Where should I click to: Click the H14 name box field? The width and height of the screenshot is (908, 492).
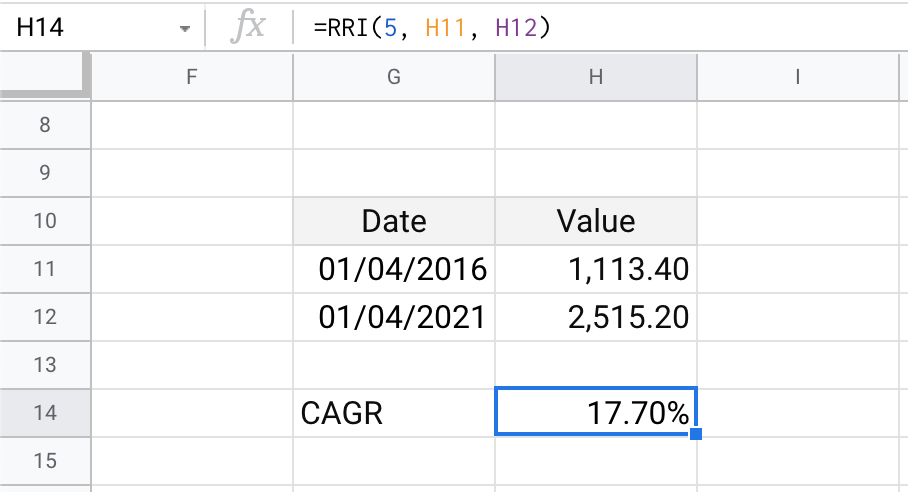pyautogui.click(x=102, y=27)
